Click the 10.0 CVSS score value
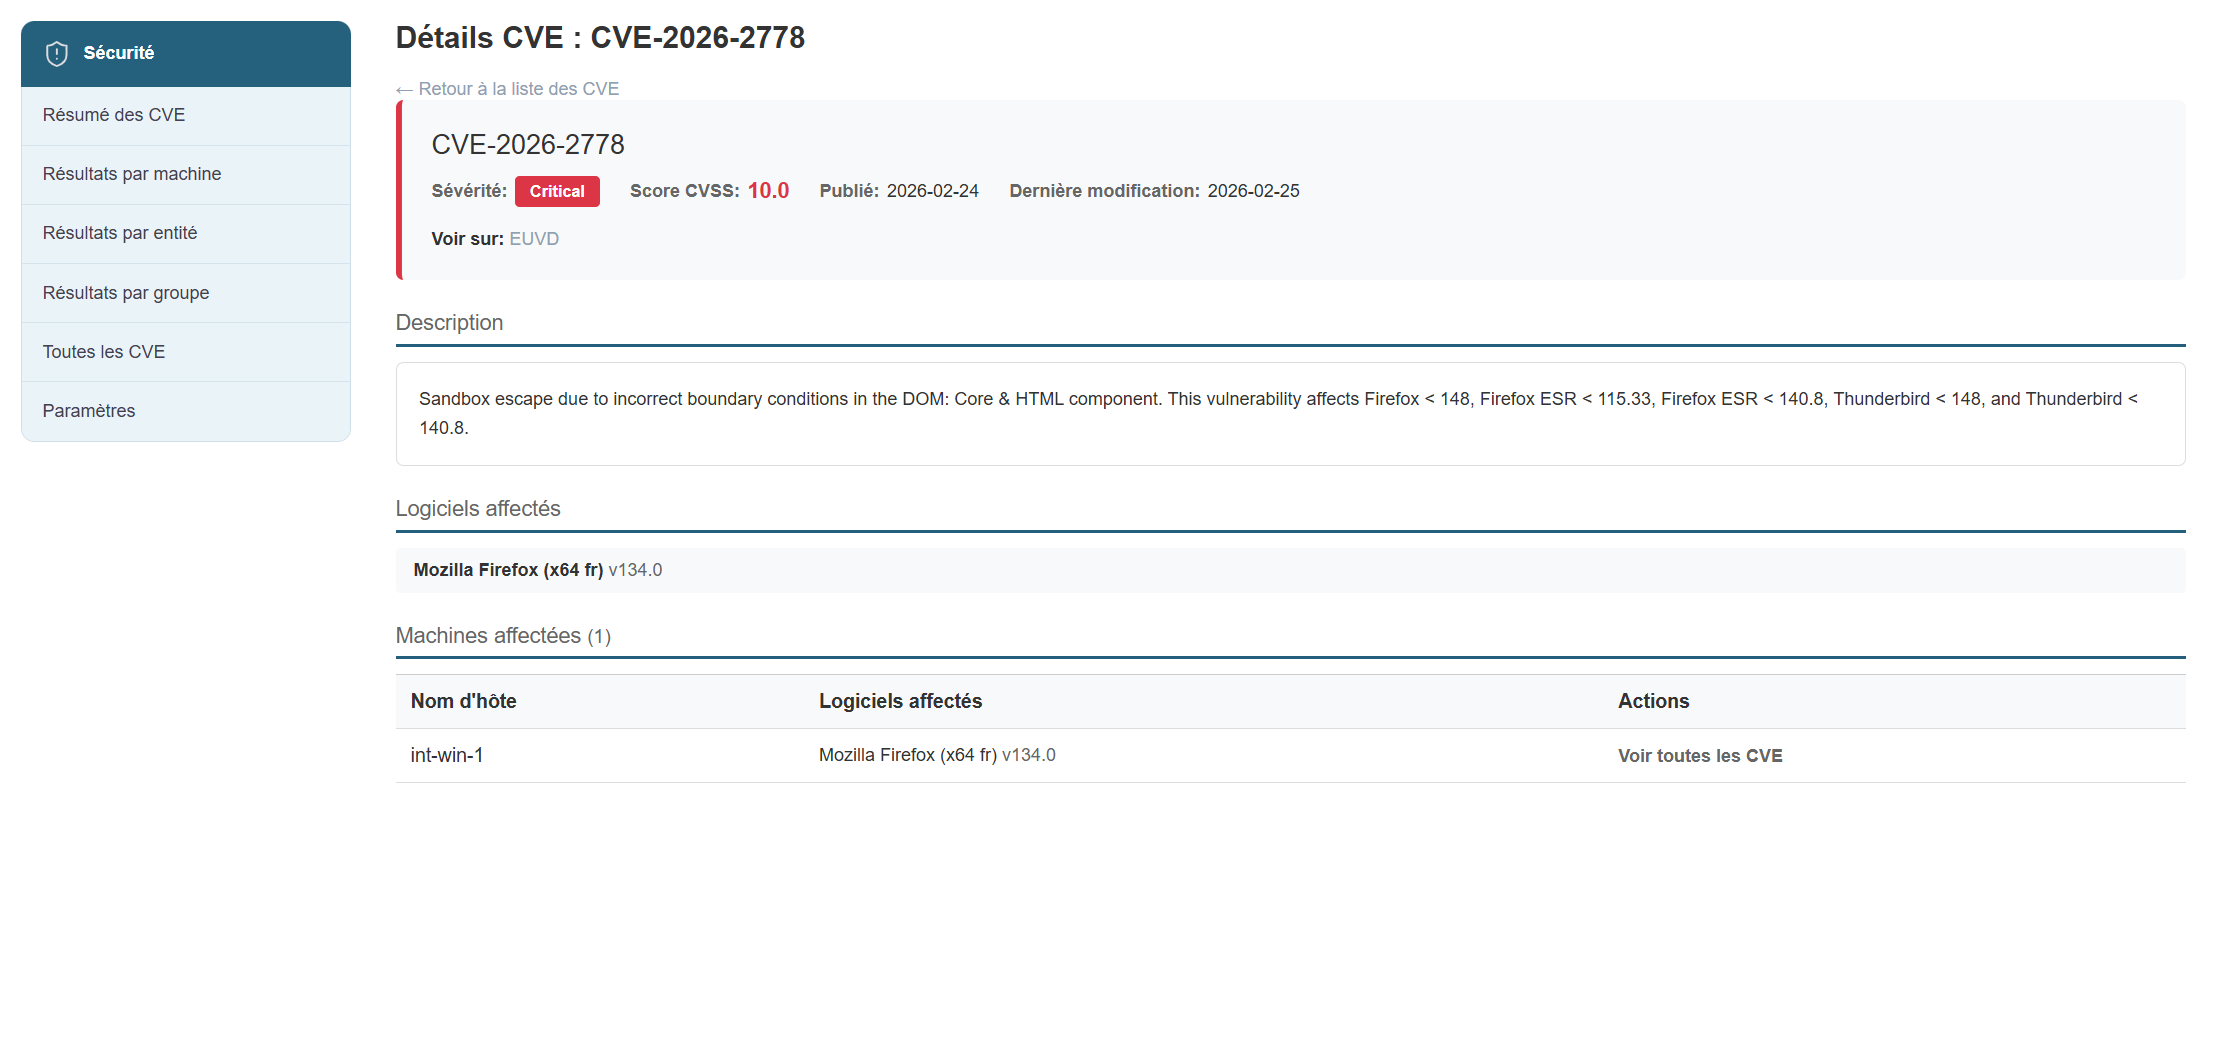The width and height of the screenshot is (2226, 1054). pos(768,191)
